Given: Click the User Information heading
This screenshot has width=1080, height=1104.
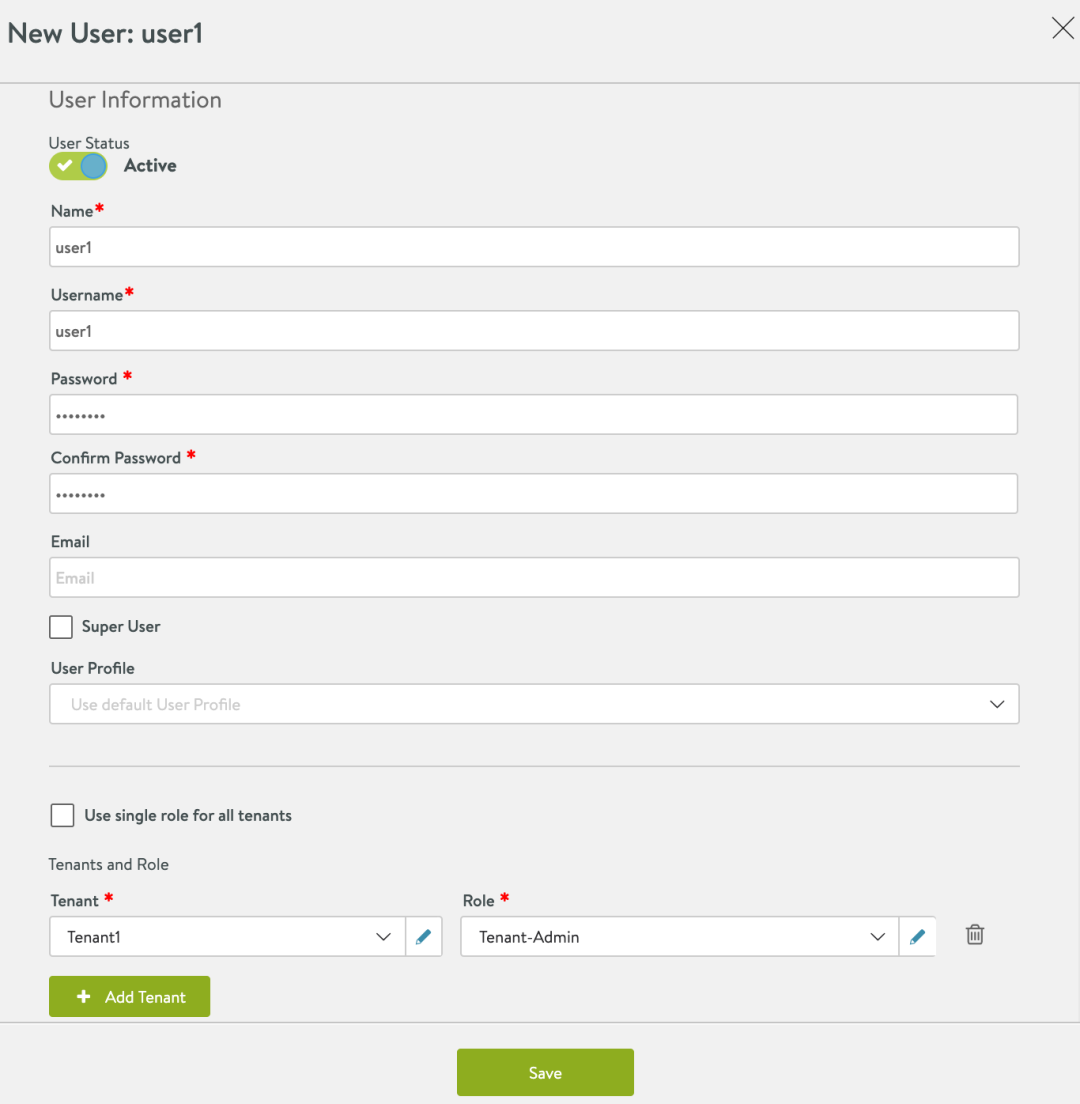Looking at the screenshot, I should click(x=135, y=100).
